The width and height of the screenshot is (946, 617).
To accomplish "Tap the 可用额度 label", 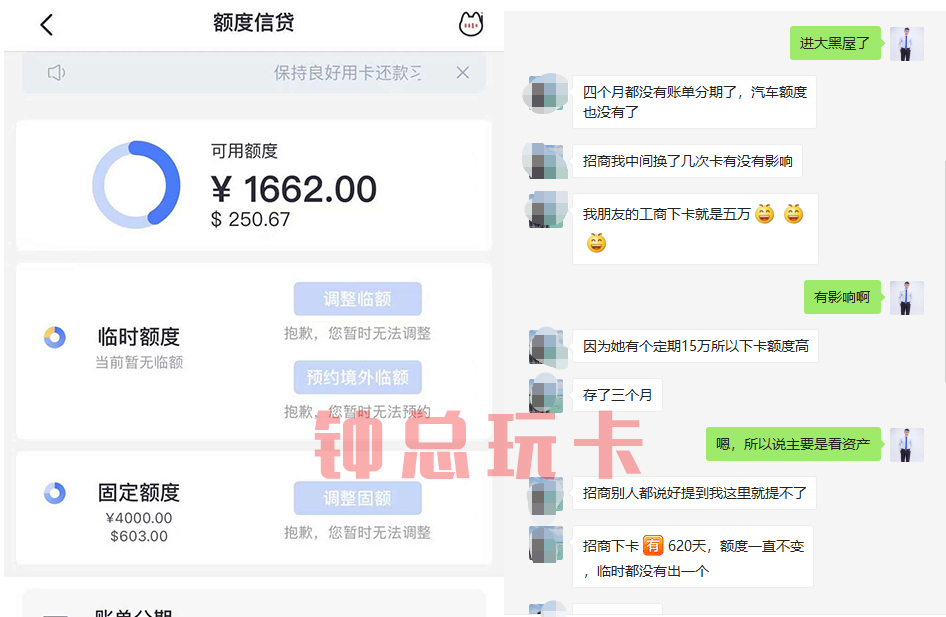I will 244,151.
